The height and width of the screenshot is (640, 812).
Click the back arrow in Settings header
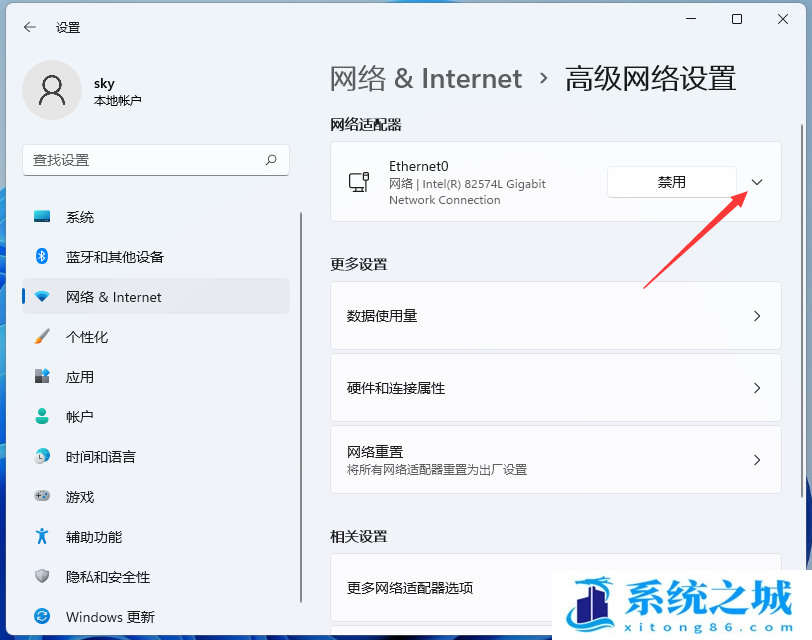point(29,27)
